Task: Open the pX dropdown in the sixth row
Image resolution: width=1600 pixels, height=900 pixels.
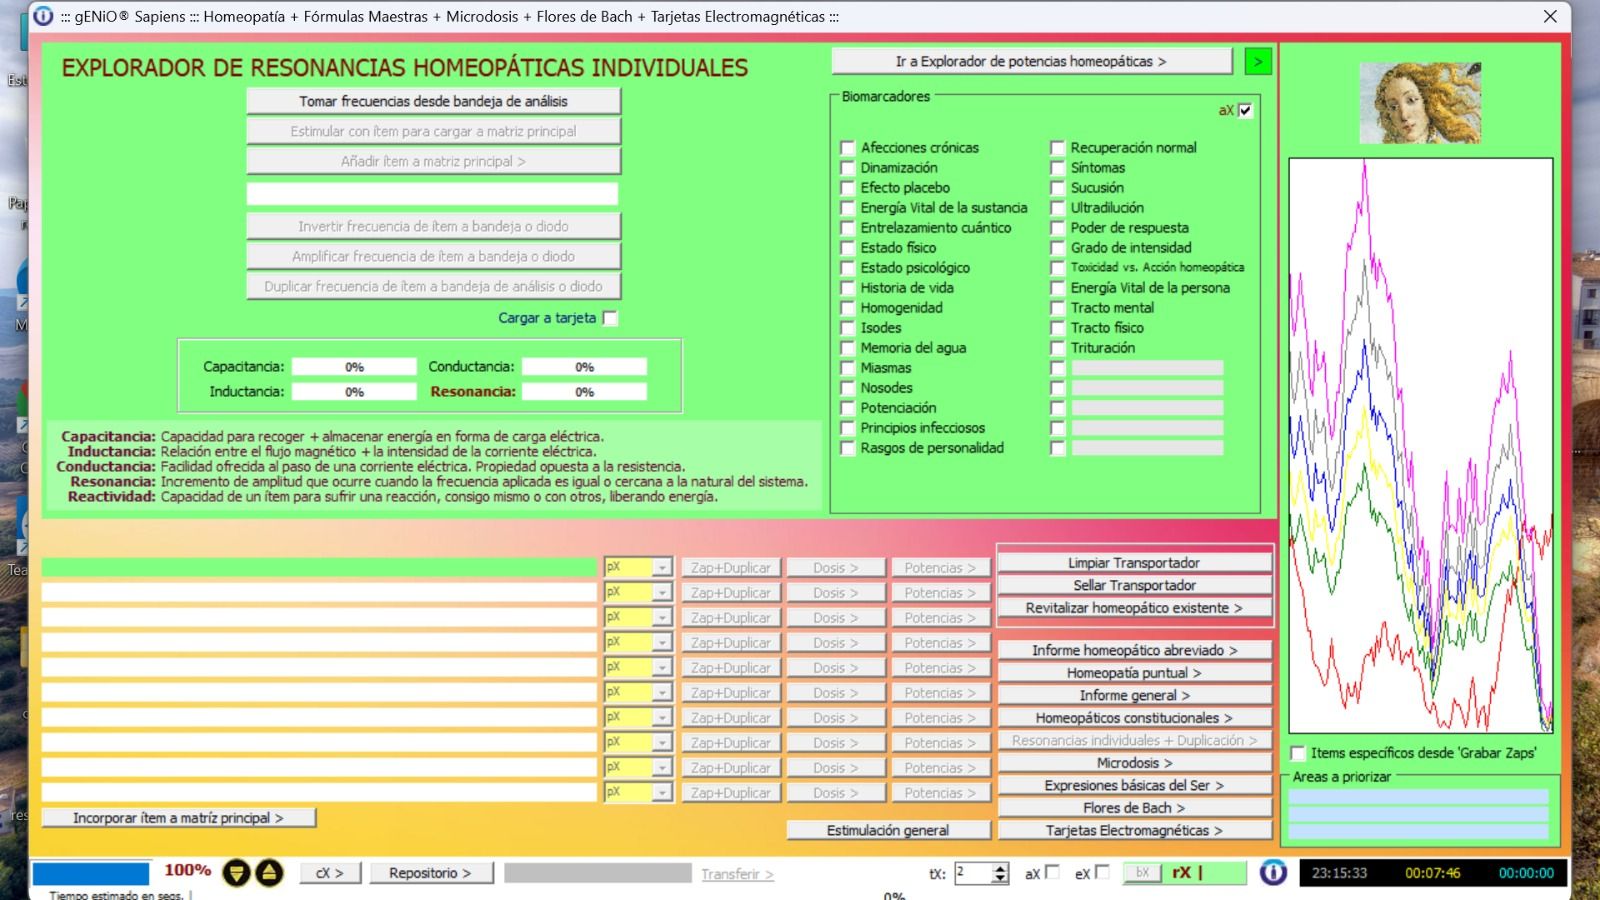Action: click(661, 693)
